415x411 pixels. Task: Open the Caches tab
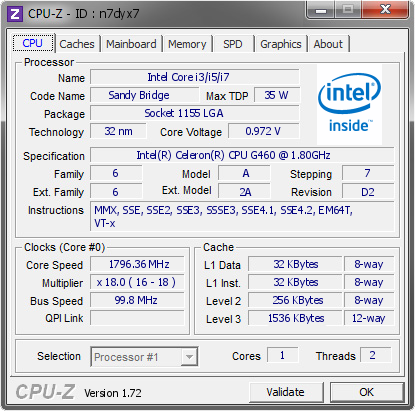point(77,44)
